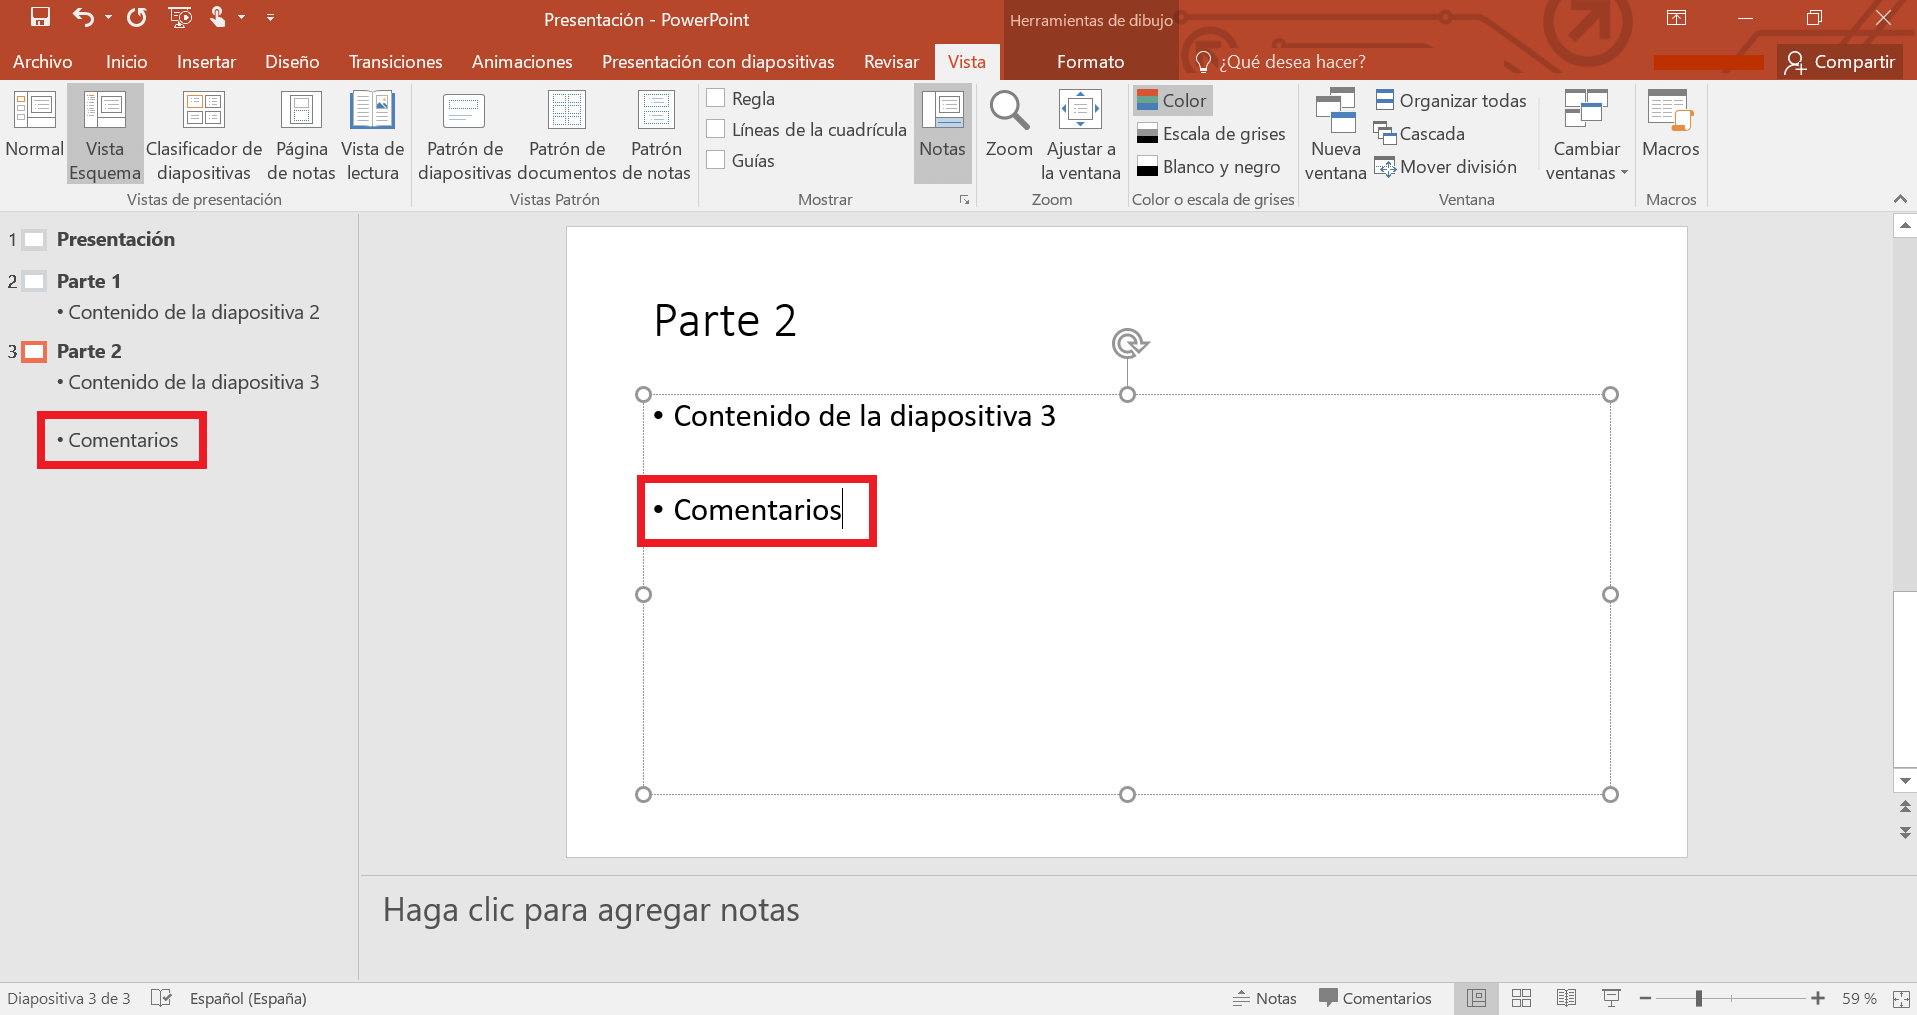
Task: Open reading view from status bar
Action: 1566,998
